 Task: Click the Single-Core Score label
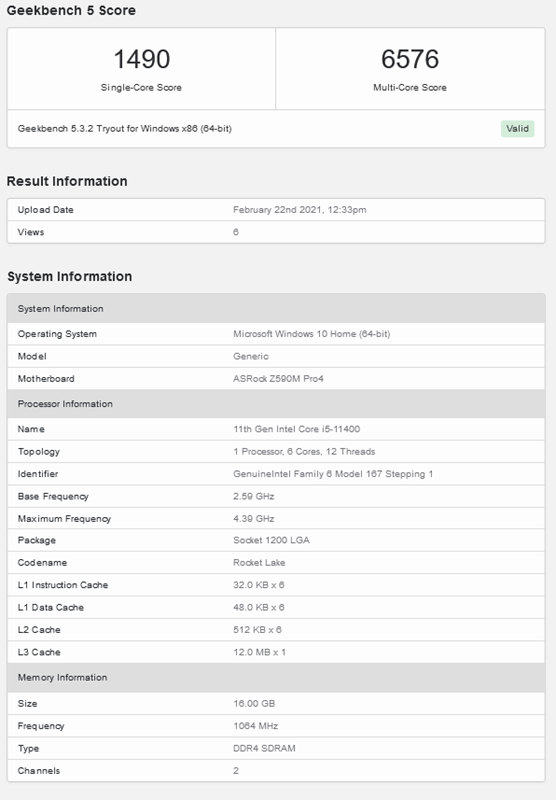141,88
